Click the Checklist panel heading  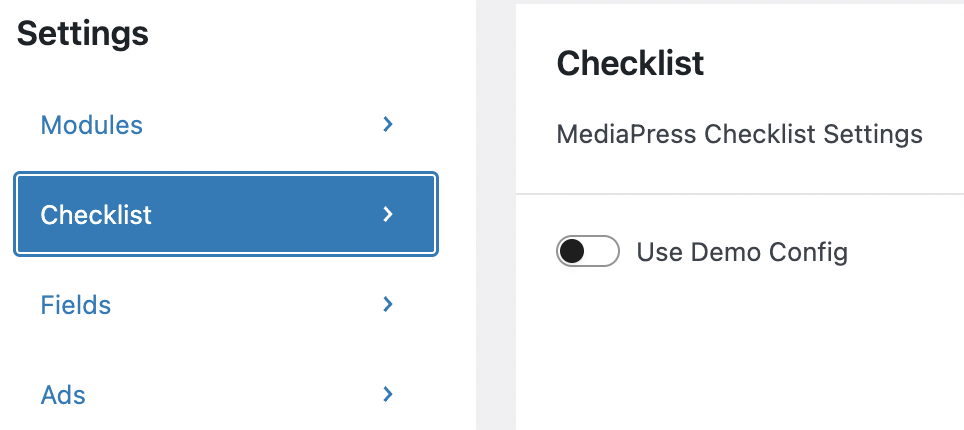click(x=630, y=63)
